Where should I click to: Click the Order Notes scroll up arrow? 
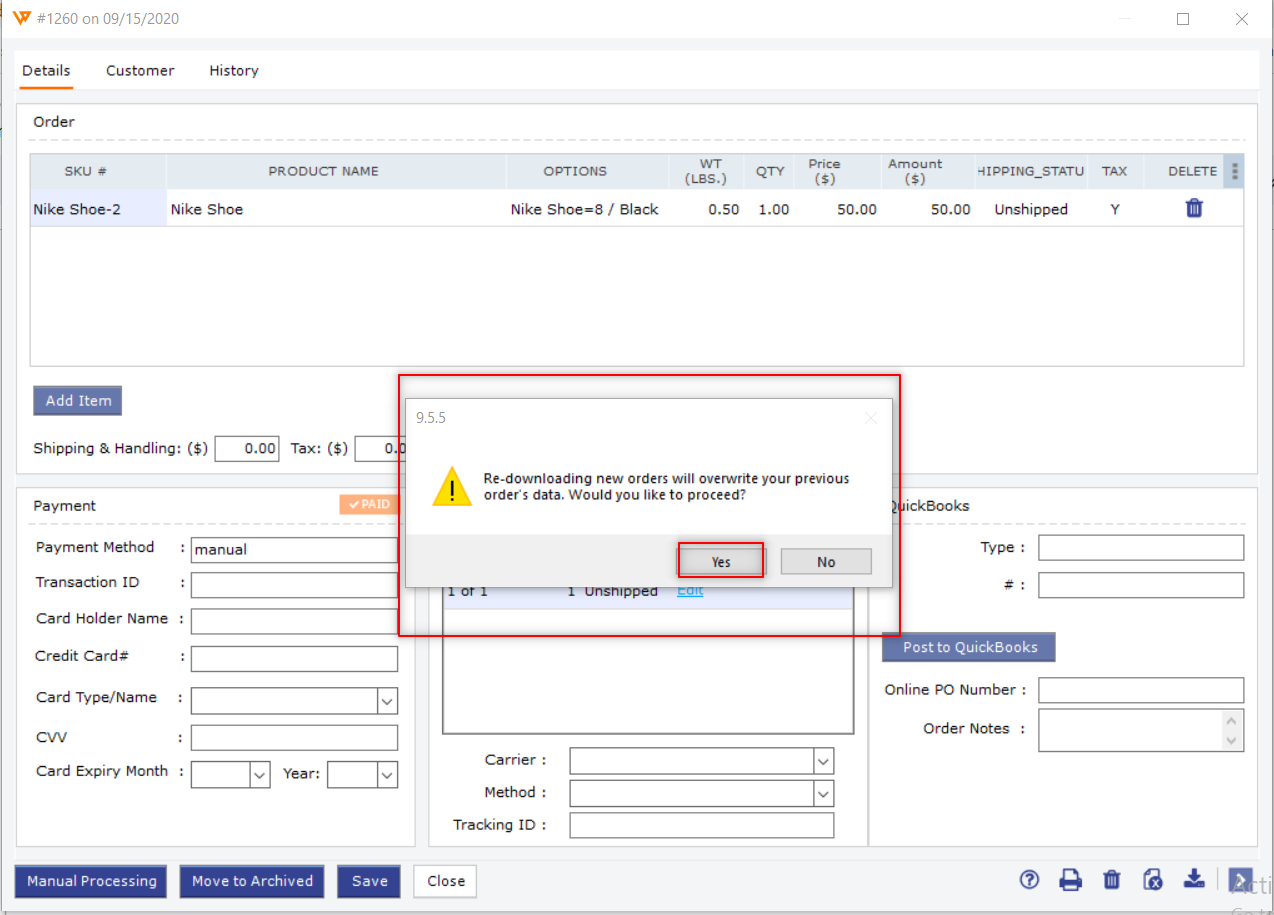pos(1234,720)
